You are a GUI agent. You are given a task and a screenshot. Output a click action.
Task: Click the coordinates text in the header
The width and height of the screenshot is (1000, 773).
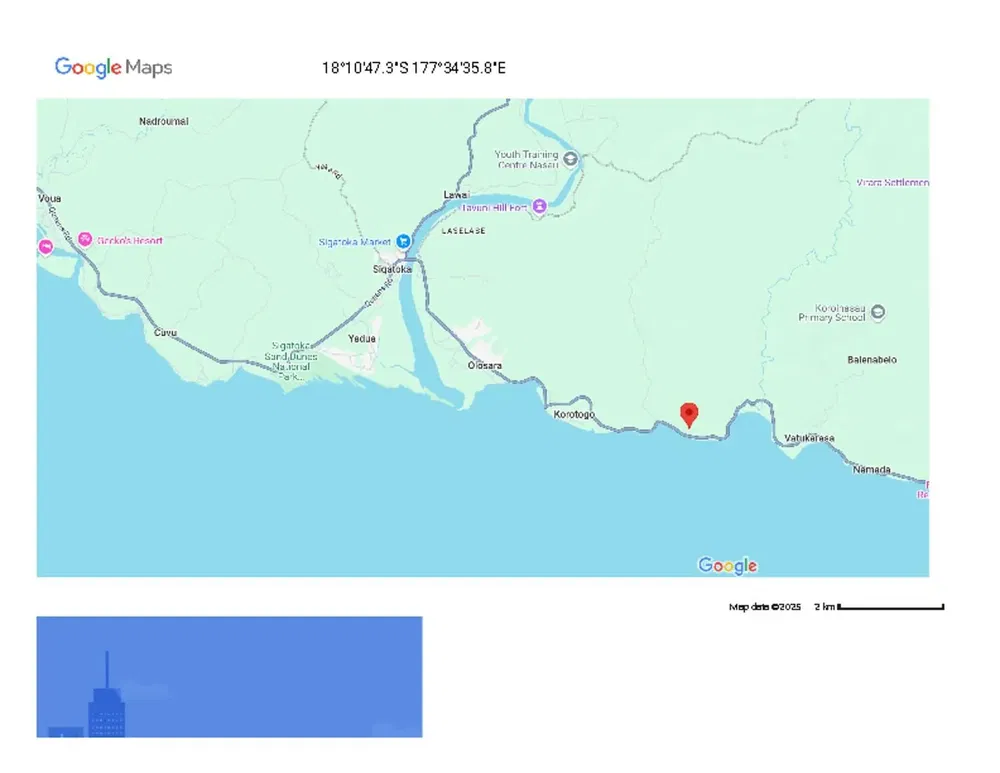[x=413, y=68]
